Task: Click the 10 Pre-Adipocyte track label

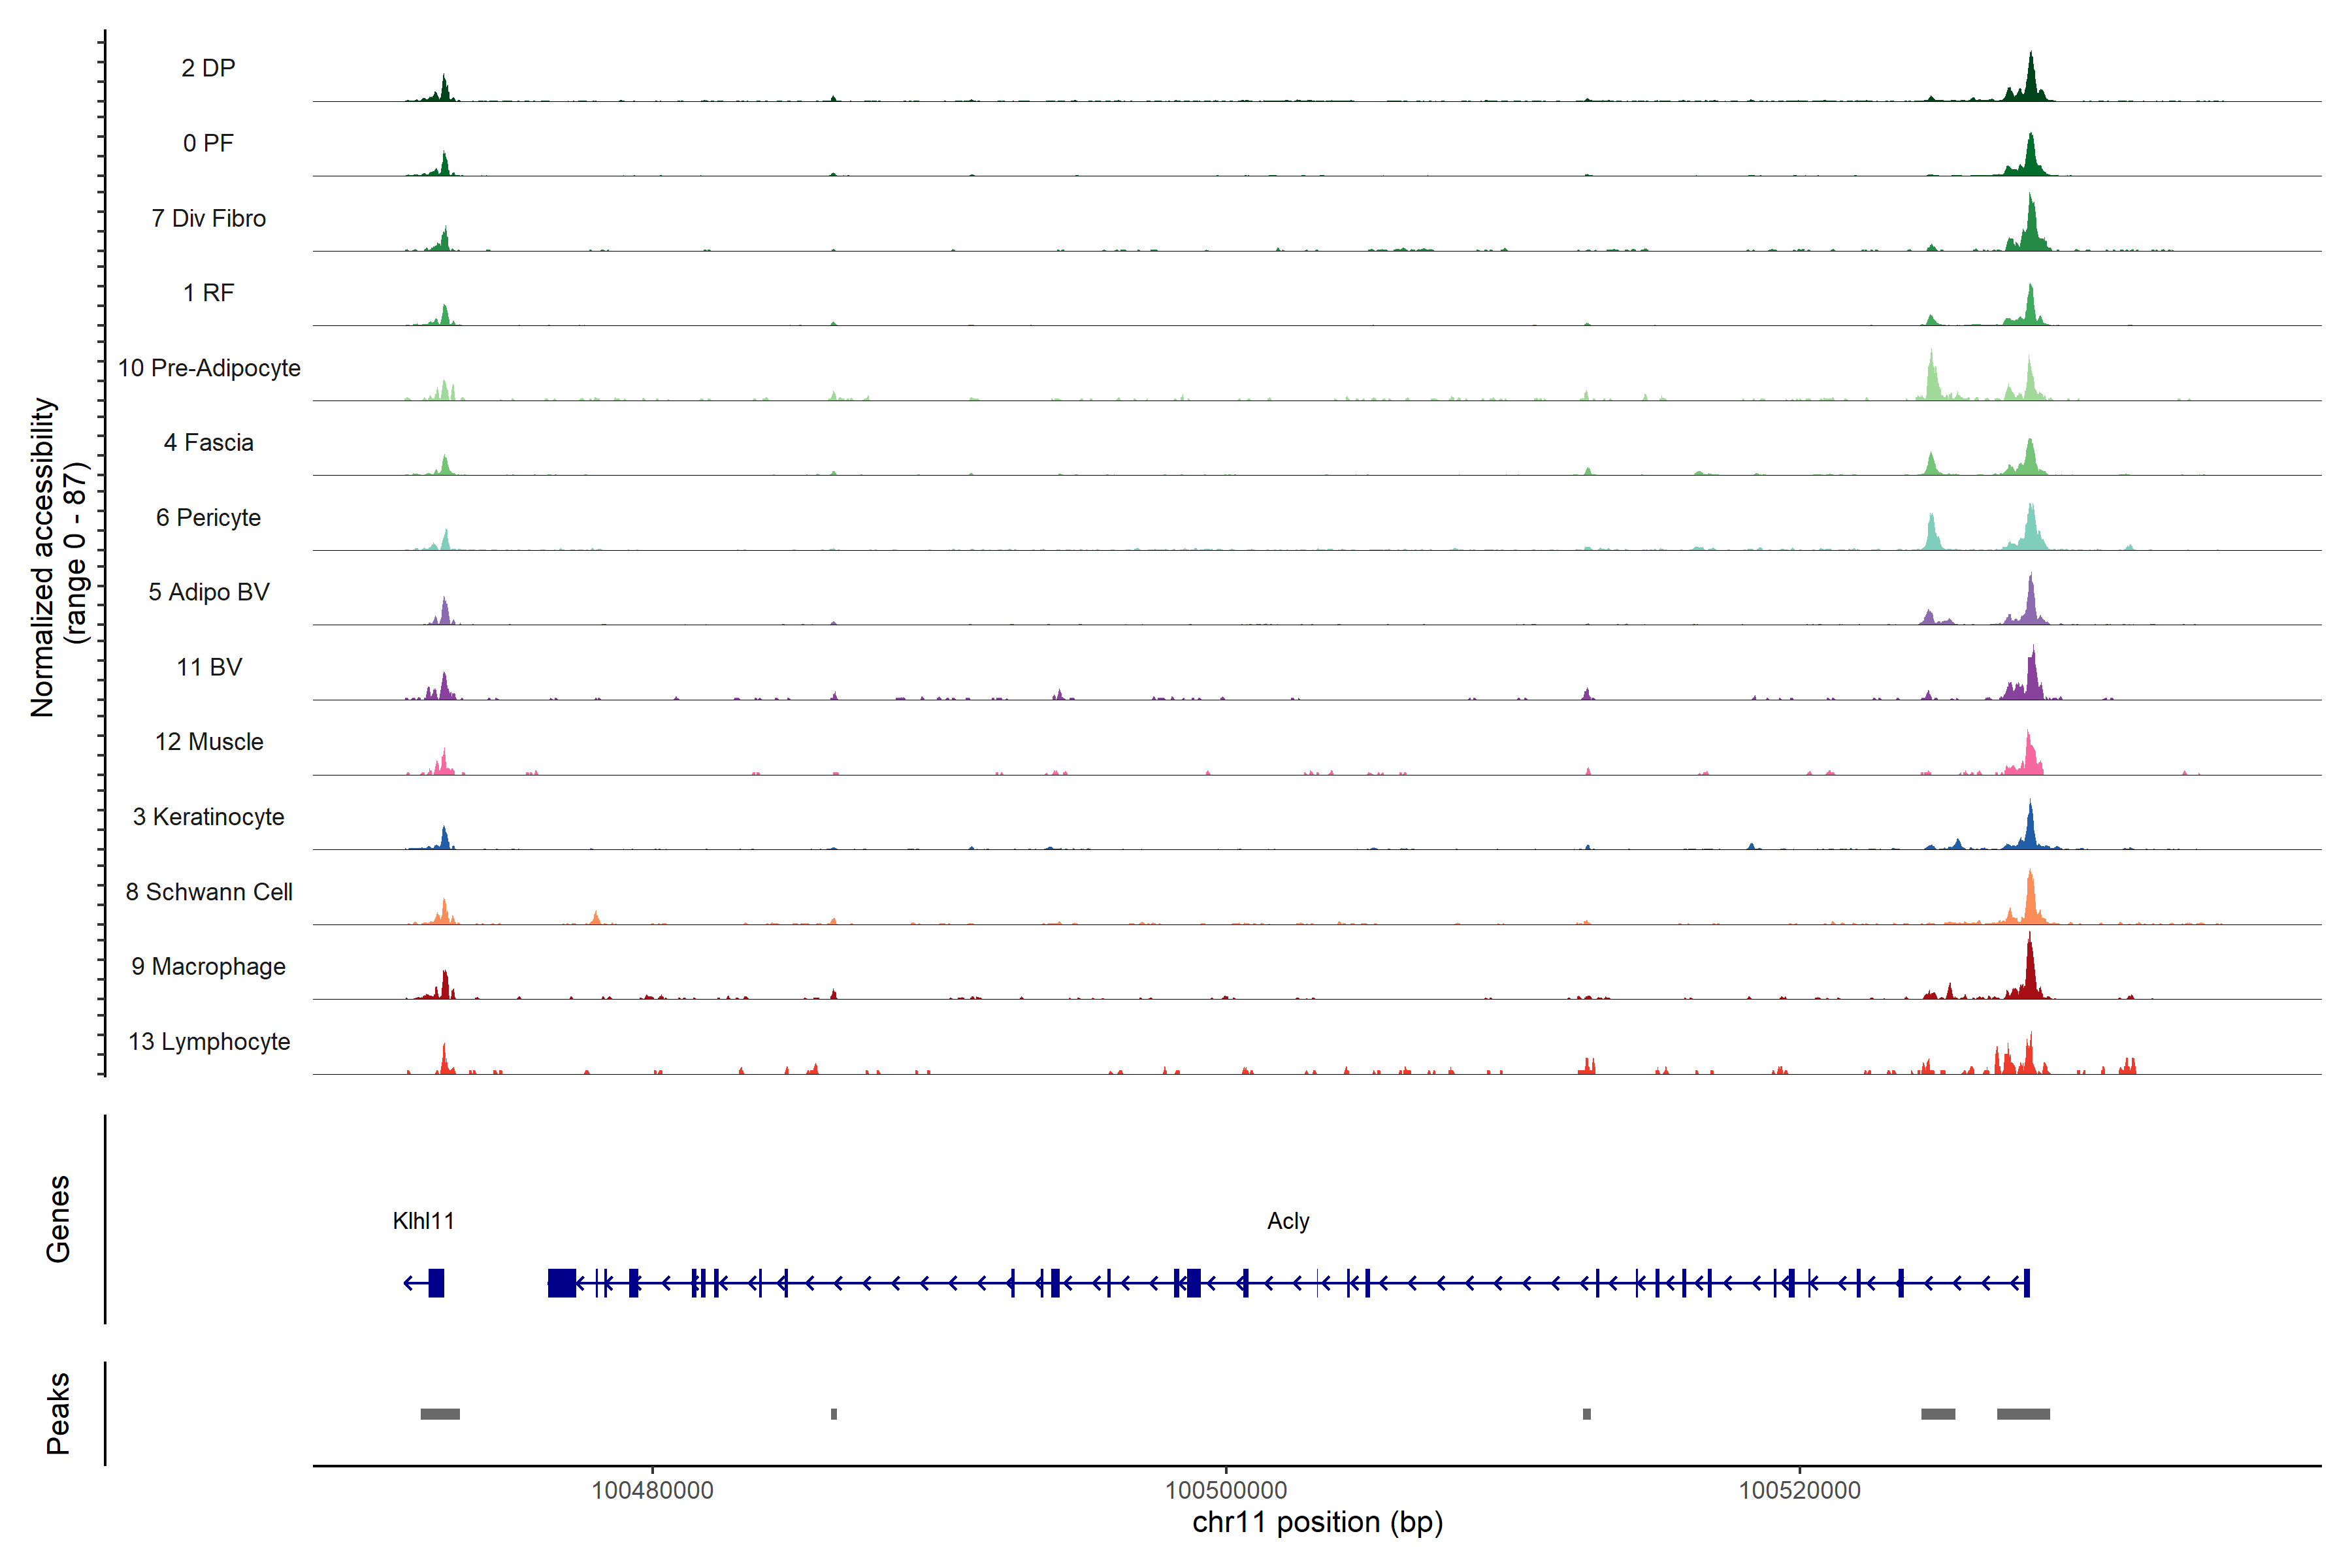Action: click(x=209, y=368)
